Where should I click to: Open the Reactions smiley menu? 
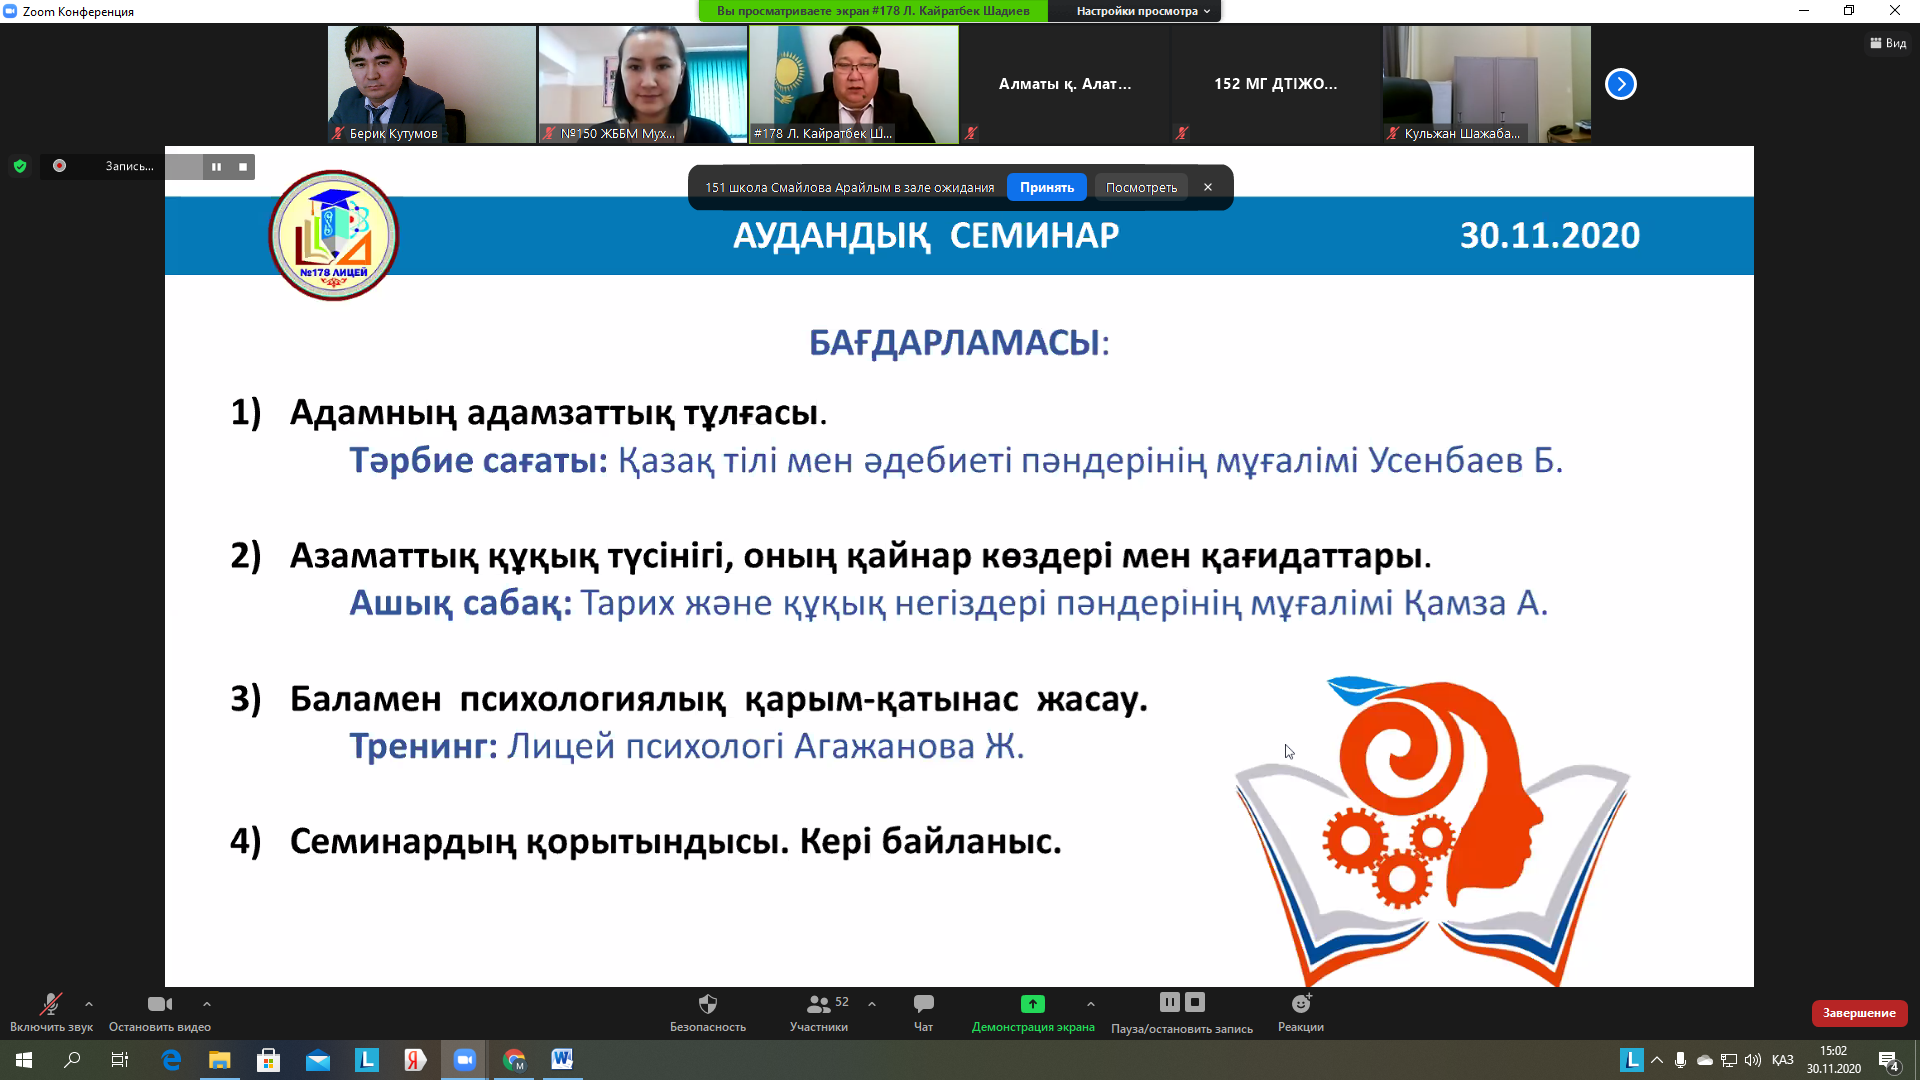point(1300,1005)
